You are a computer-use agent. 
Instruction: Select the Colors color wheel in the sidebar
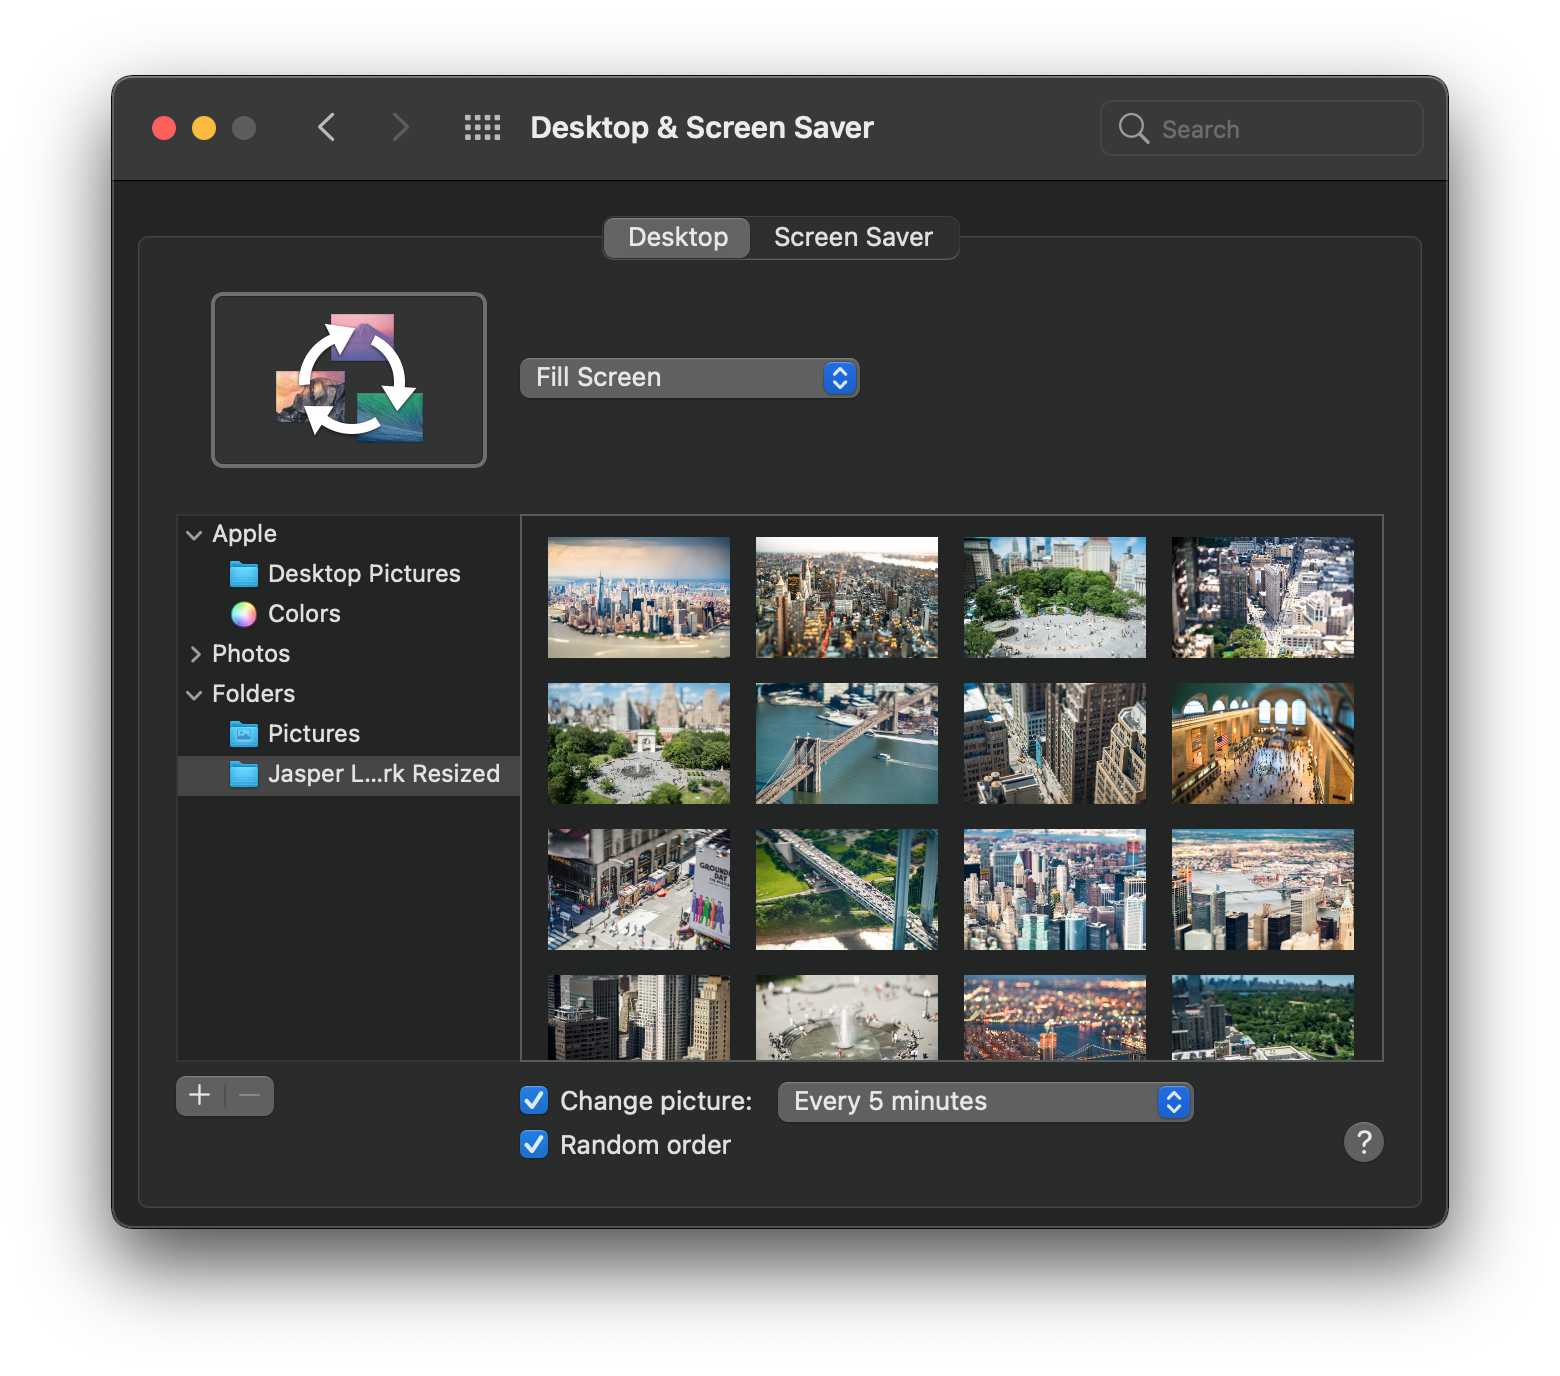click(x=243, y=614)
